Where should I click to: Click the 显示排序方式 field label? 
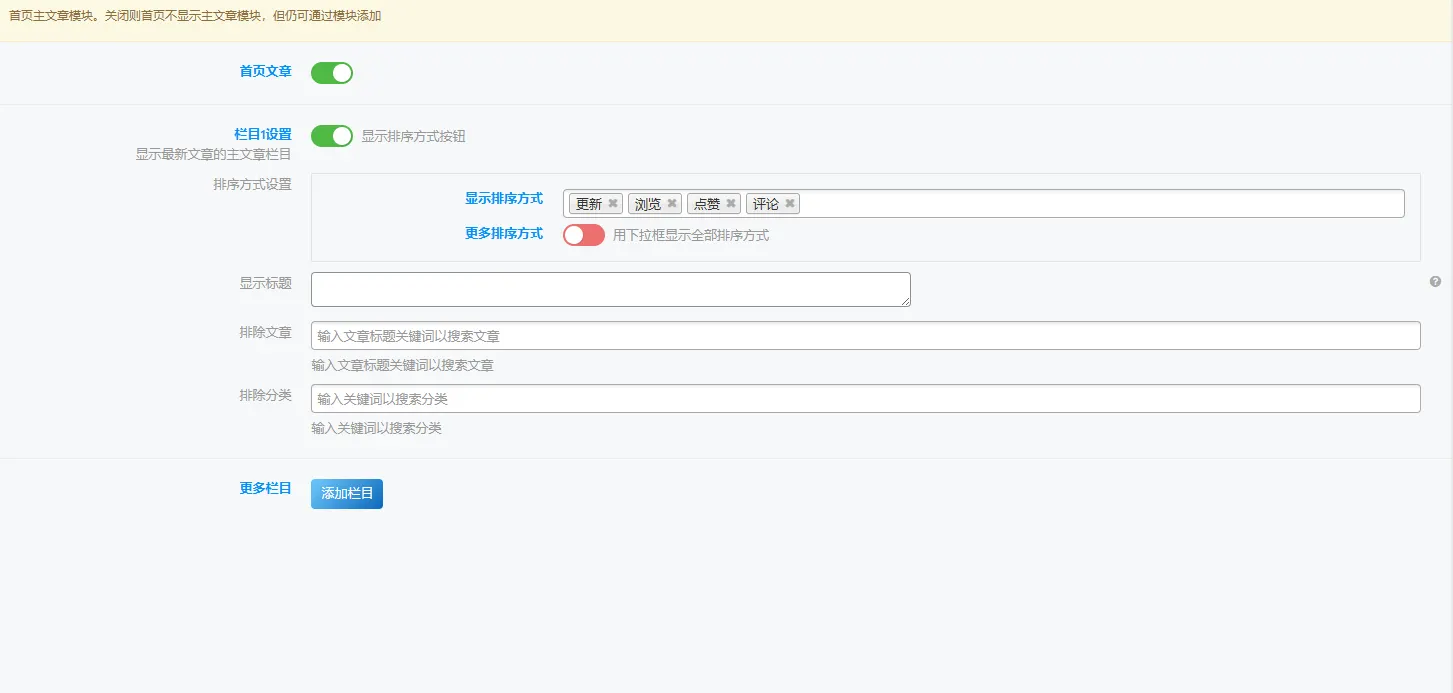(504, 198)
